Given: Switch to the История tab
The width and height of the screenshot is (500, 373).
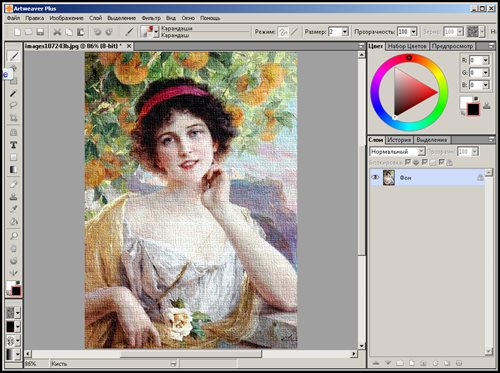Looking at the screenshot, I should pyautogui.click(x=399, y=140).
